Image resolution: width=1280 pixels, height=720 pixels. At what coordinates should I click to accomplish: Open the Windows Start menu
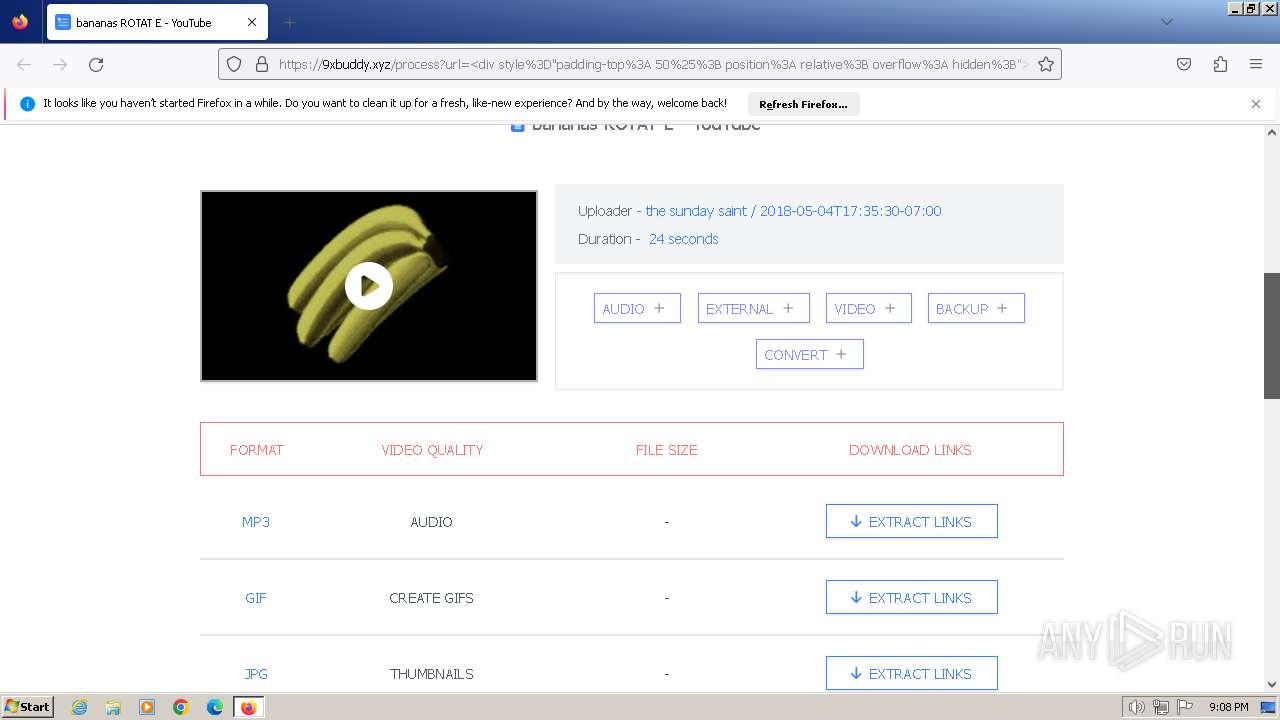(x=28, y=707)
